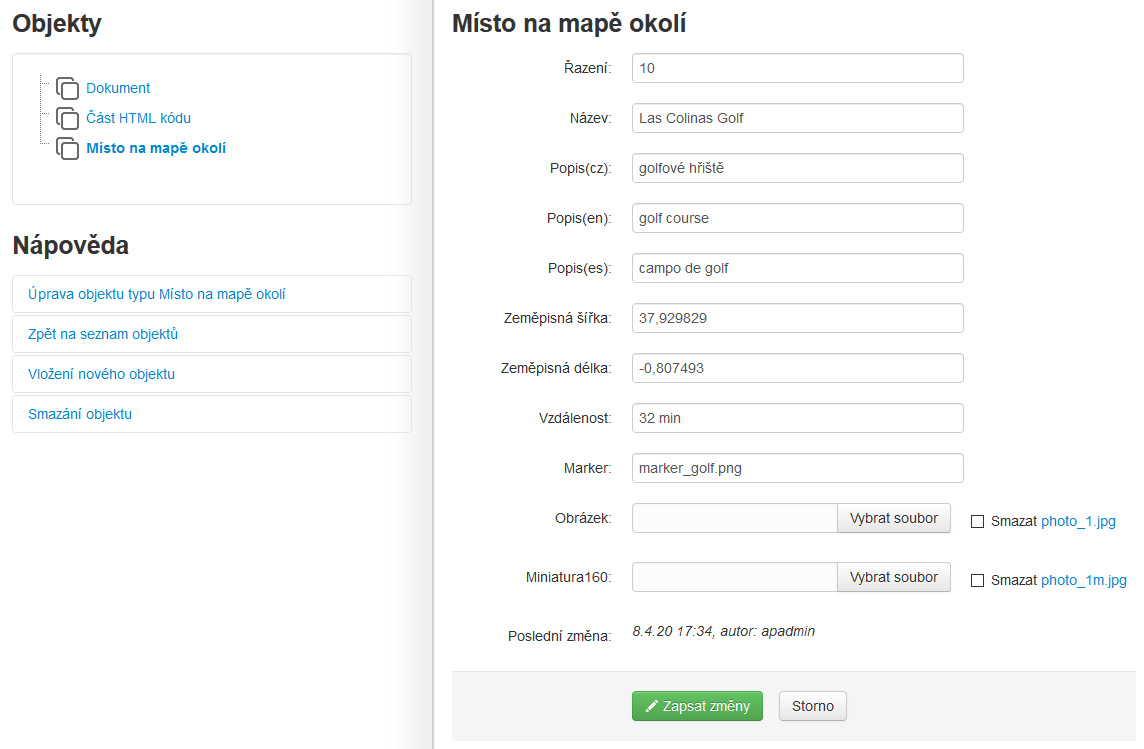Open the photo_1.jpg link

pyautogui.click(x=1078, y=521)
